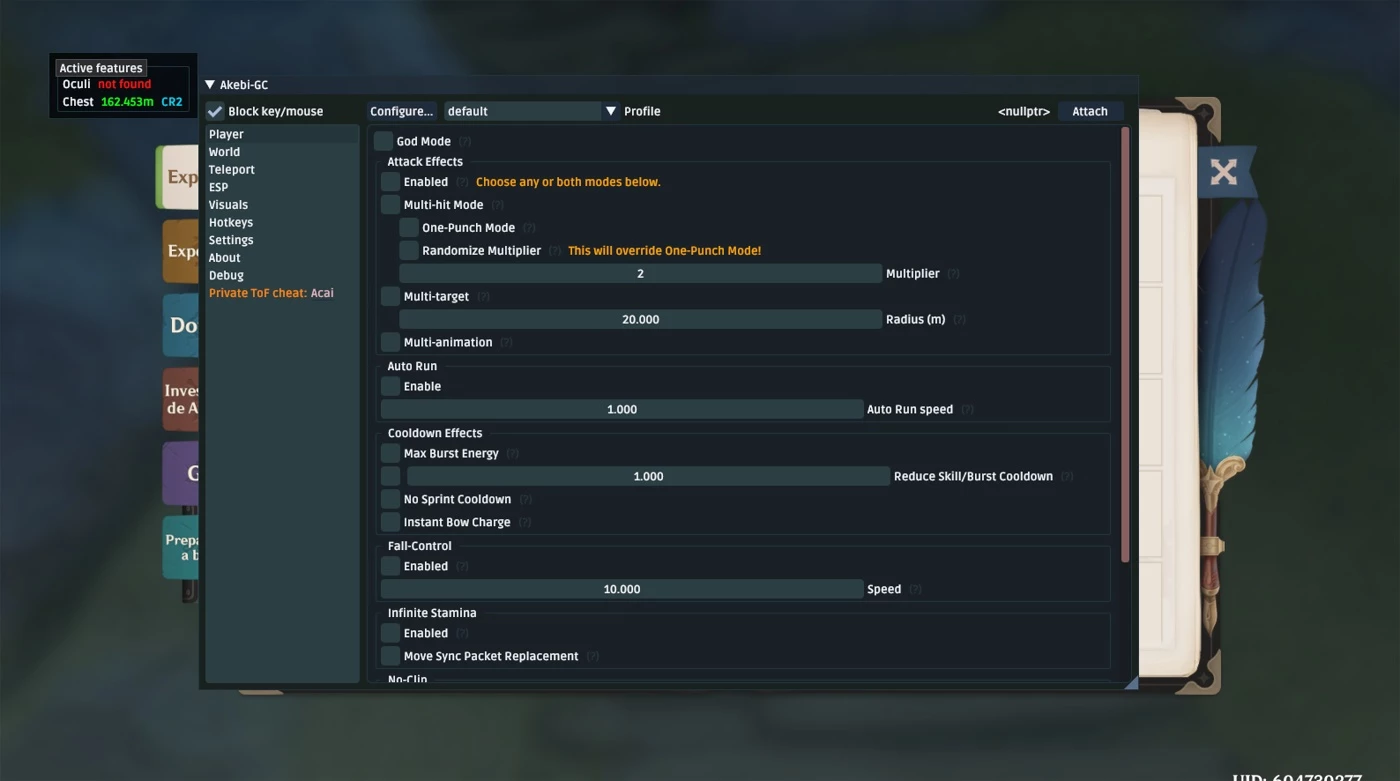Viewport: 1400px width, 781px height.
Task: Tick the God Mode checkbox
Action: click(383, 141)
